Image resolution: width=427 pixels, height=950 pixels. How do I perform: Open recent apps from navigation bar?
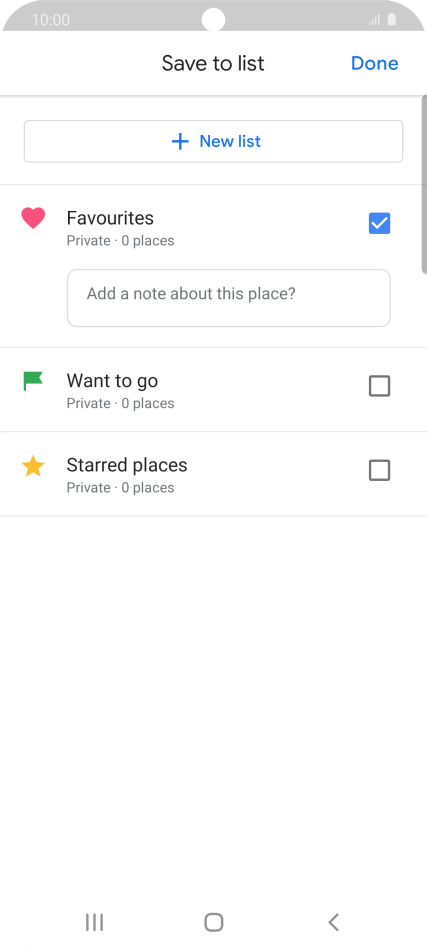(x=94, y=922)
